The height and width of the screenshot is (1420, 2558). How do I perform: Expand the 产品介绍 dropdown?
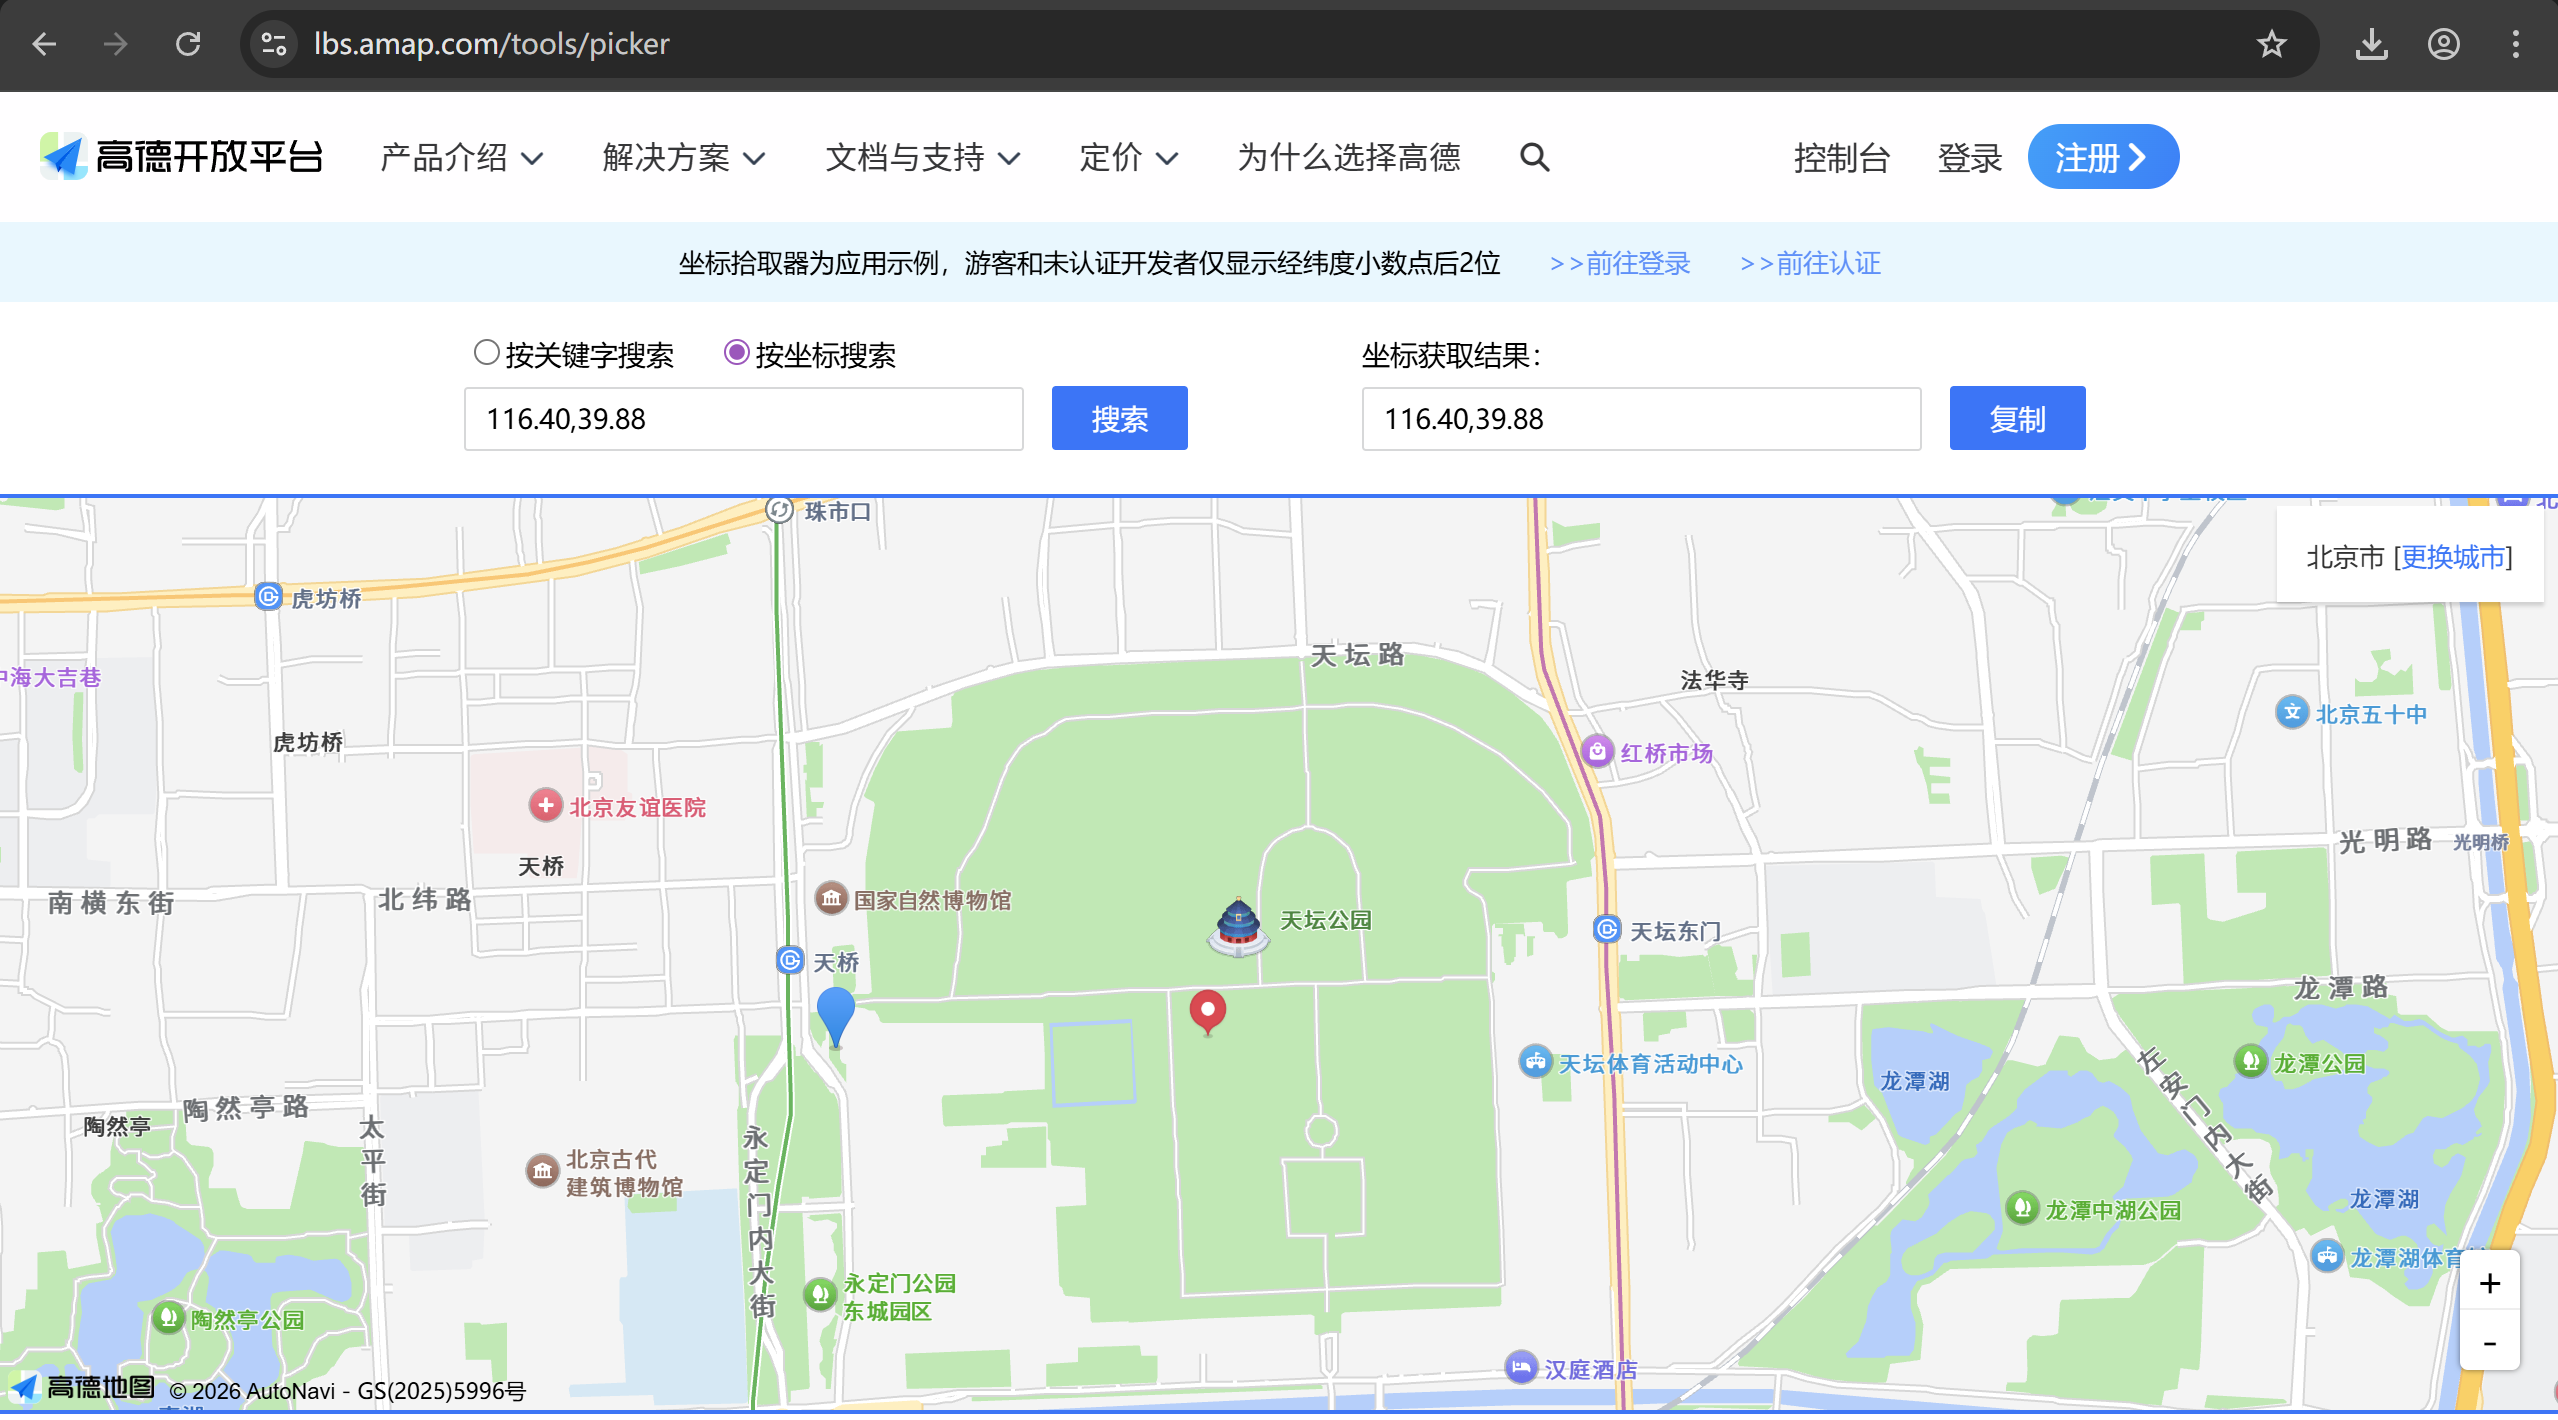click(x=462, y=157)
